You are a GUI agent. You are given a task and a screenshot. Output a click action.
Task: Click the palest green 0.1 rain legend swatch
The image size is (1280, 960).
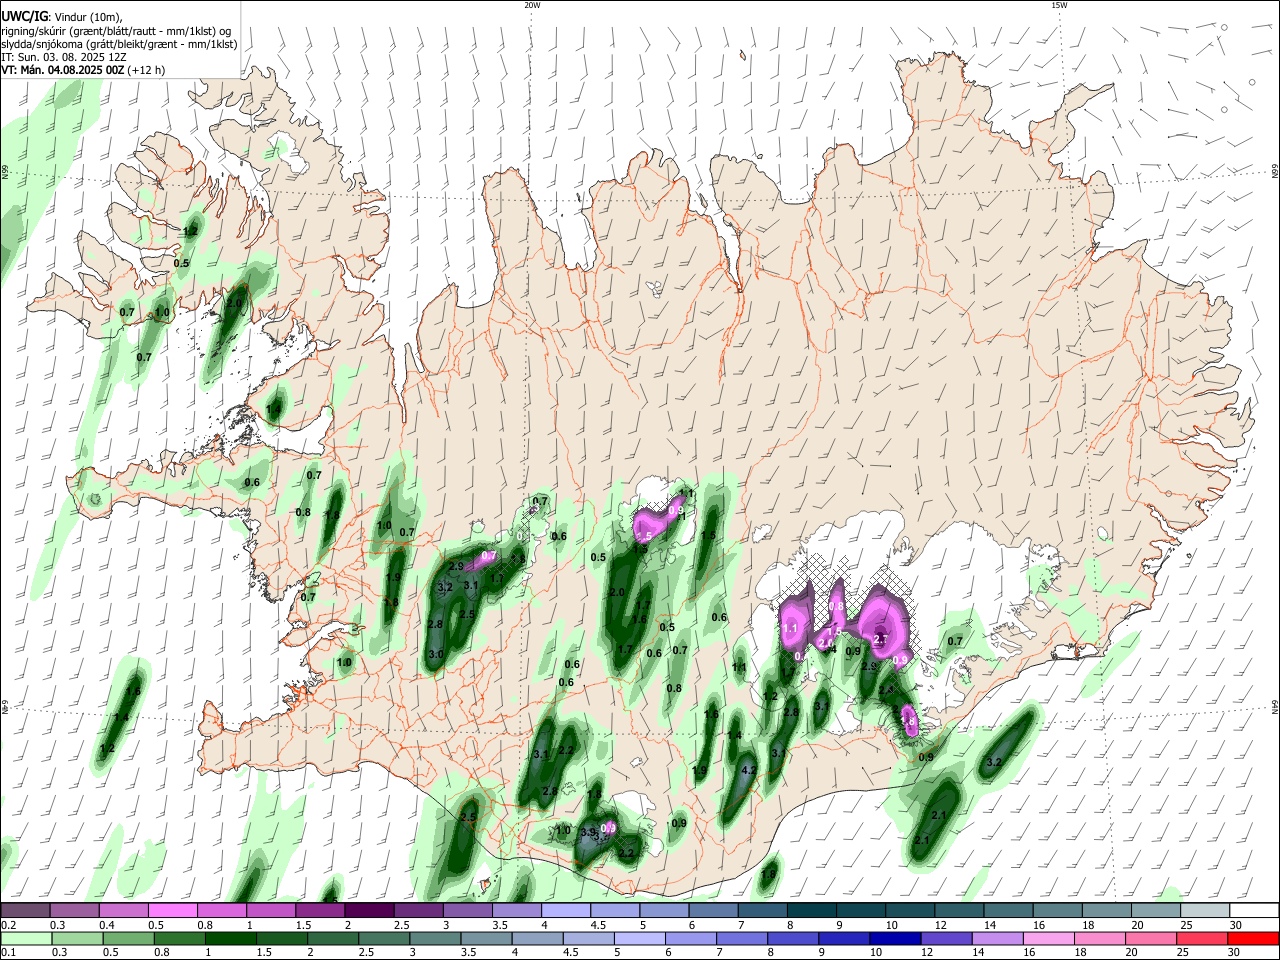click(x=24, y=939)
